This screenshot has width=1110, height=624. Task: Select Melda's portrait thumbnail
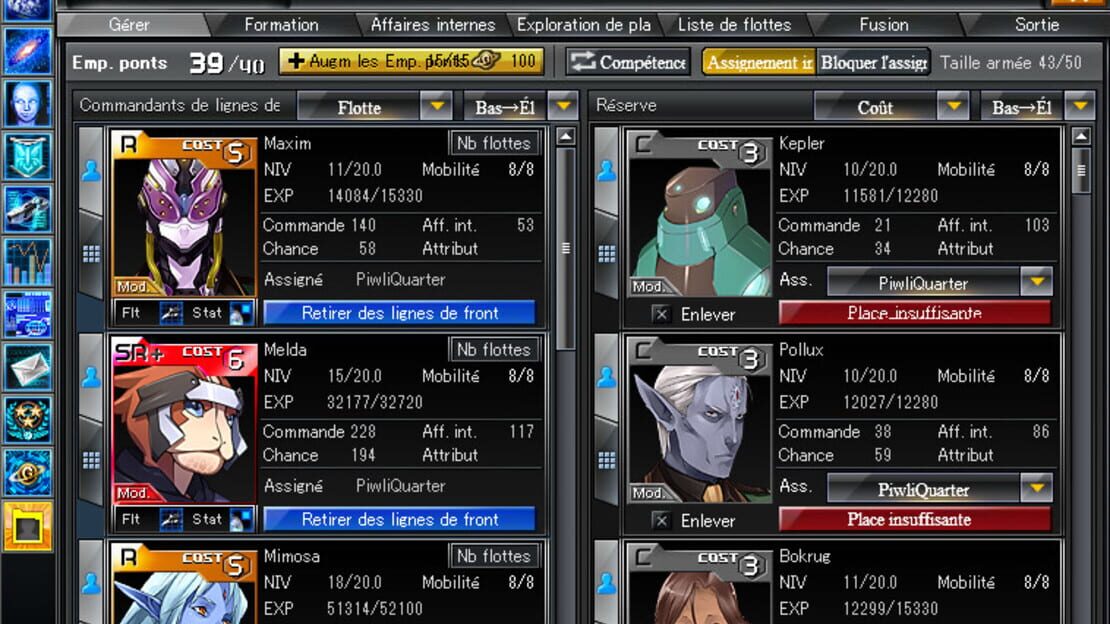point(185,424)
